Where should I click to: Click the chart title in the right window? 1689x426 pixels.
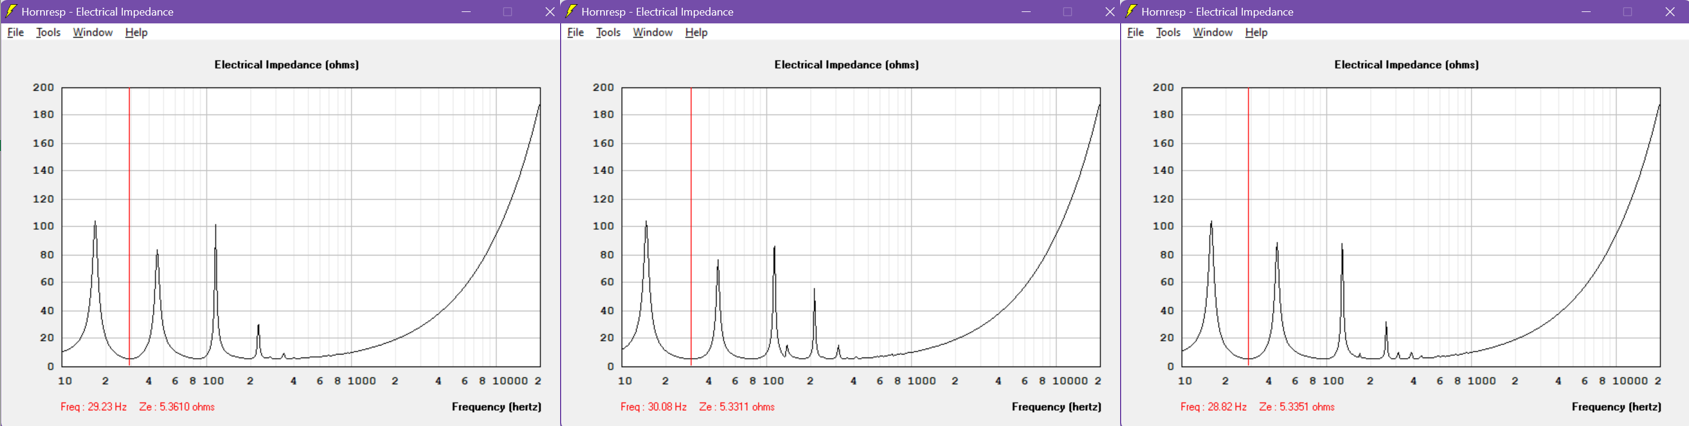click(x=1407, y=65)
